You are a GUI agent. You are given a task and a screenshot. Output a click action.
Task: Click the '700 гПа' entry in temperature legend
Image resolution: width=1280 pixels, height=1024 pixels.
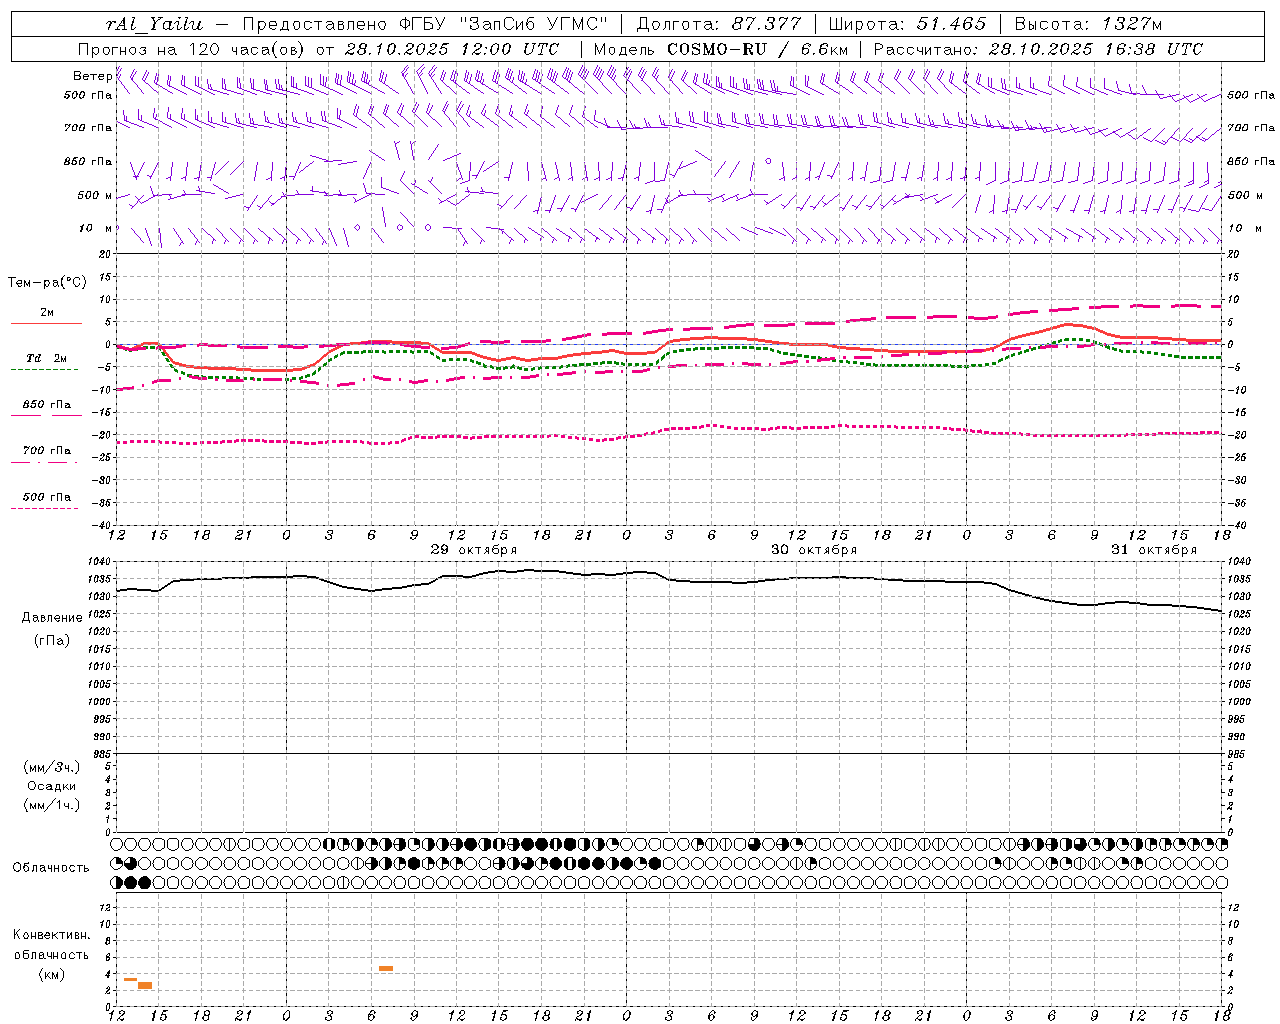[x=47, y=451]
